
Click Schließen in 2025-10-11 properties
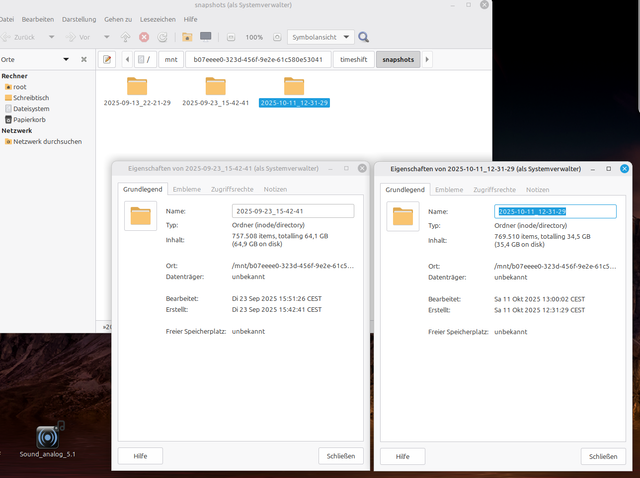[603, 456]
